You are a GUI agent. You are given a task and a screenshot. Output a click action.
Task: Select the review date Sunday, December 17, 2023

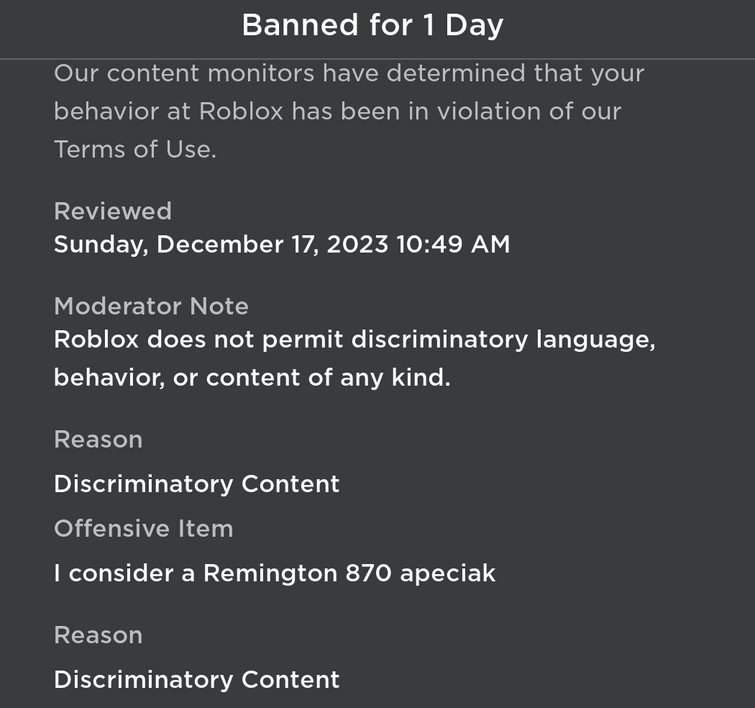click(221, 244)
